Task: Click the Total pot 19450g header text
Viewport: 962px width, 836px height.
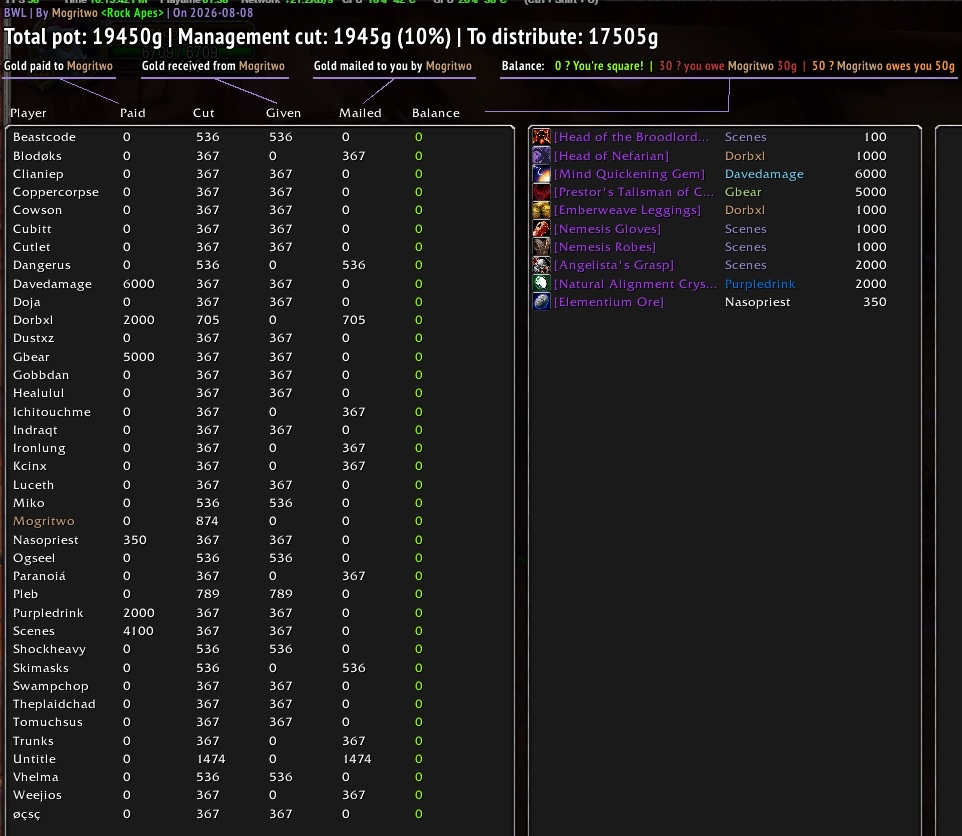Action: point(83,37)
